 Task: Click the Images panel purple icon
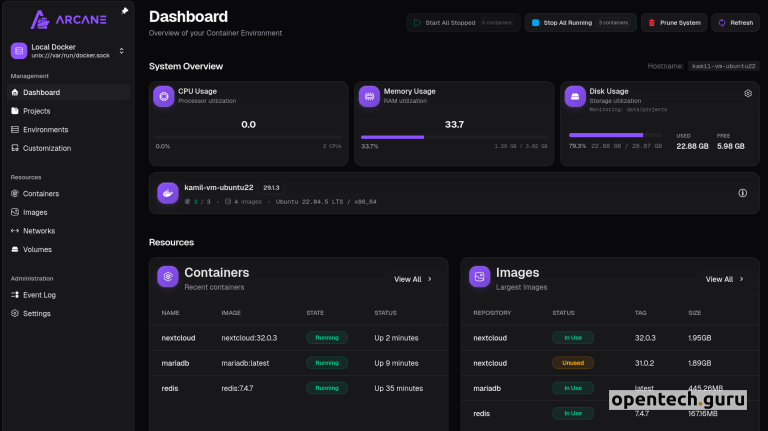(x=479, y=277)
